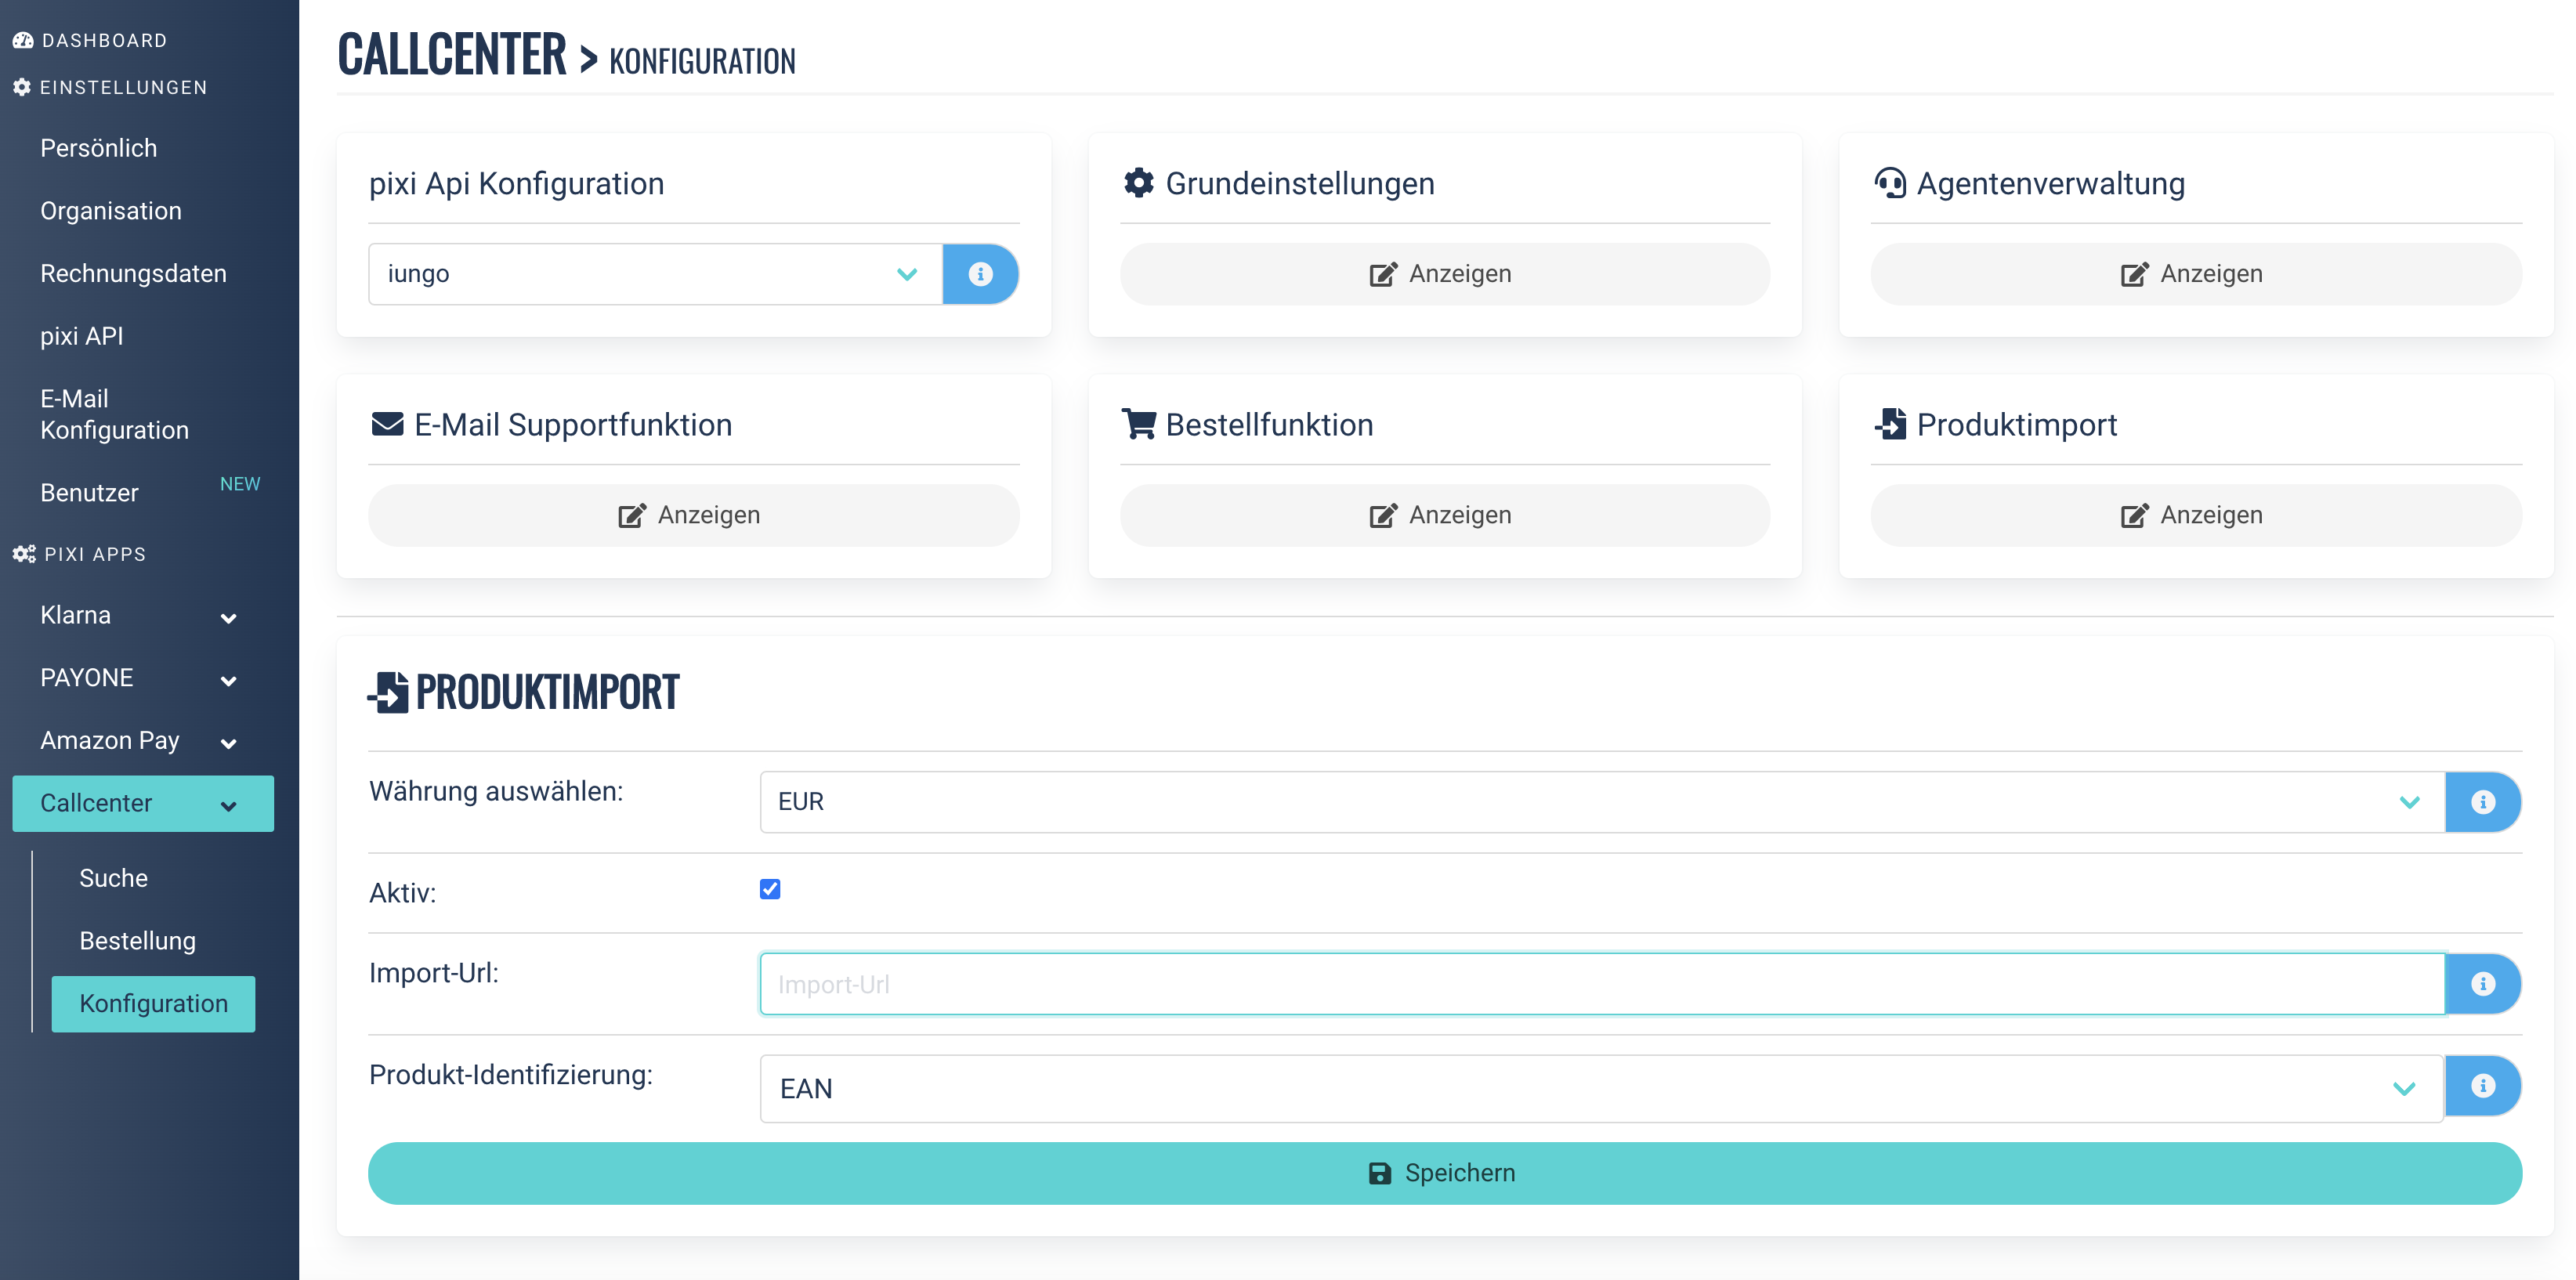Click info icon next to Währung dropdown

[x=2482, y=802]
